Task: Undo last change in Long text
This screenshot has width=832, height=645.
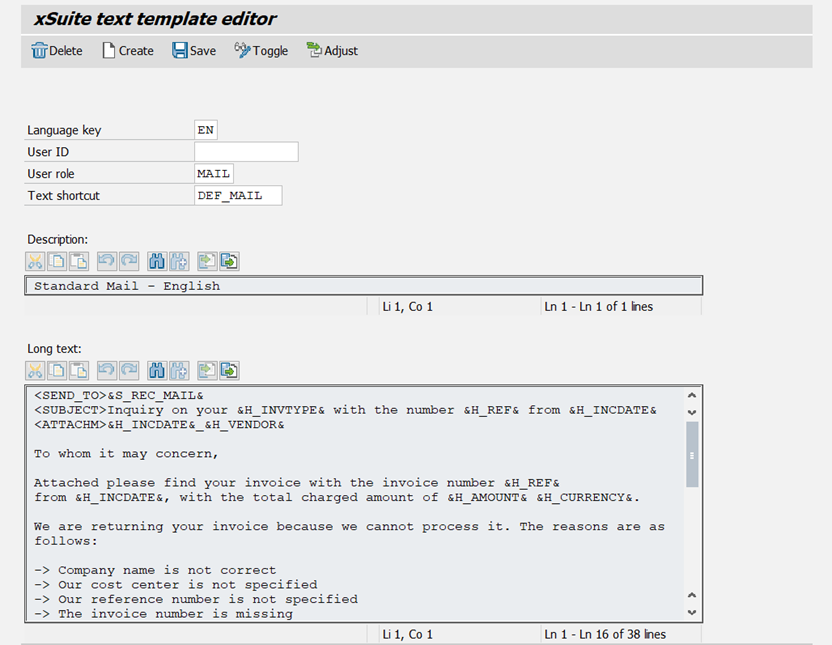Action: (108, 370)
